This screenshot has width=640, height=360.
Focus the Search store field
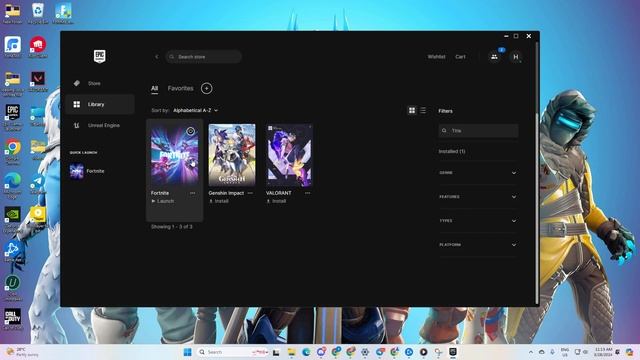point(204,57)
